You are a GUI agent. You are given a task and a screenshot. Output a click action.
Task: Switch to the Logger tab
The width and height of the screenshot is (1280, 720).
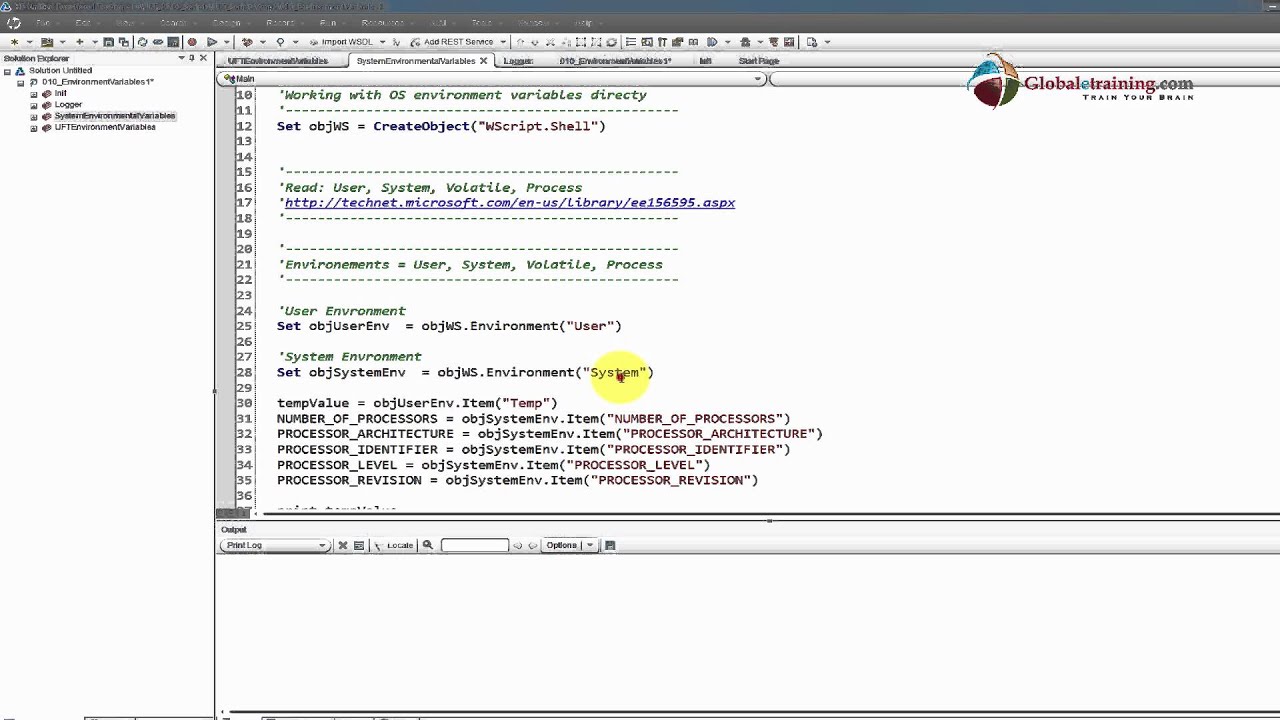click(518, 61)
